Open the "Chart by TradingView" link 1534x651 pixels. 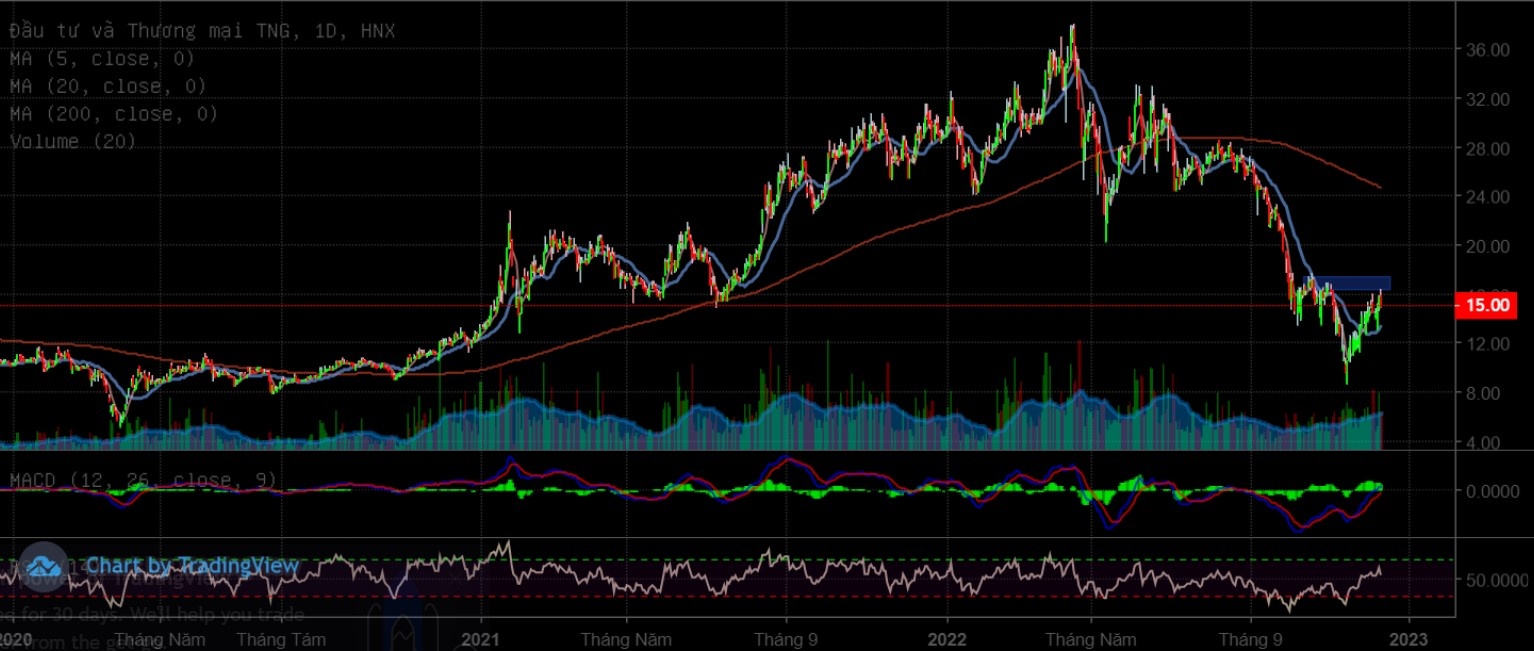(192, 565)
